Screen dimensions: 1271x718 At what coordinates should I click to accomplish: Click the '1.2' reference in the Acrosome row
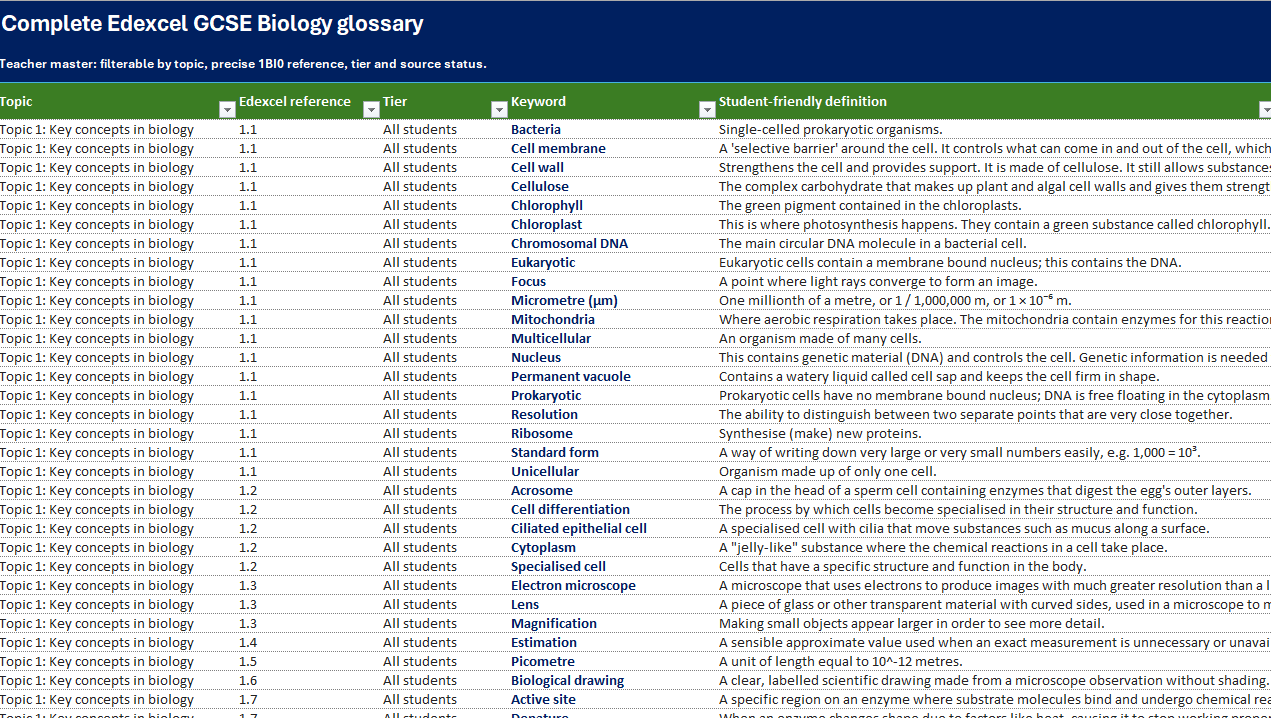pyautogui.click(x=248, y=490)
